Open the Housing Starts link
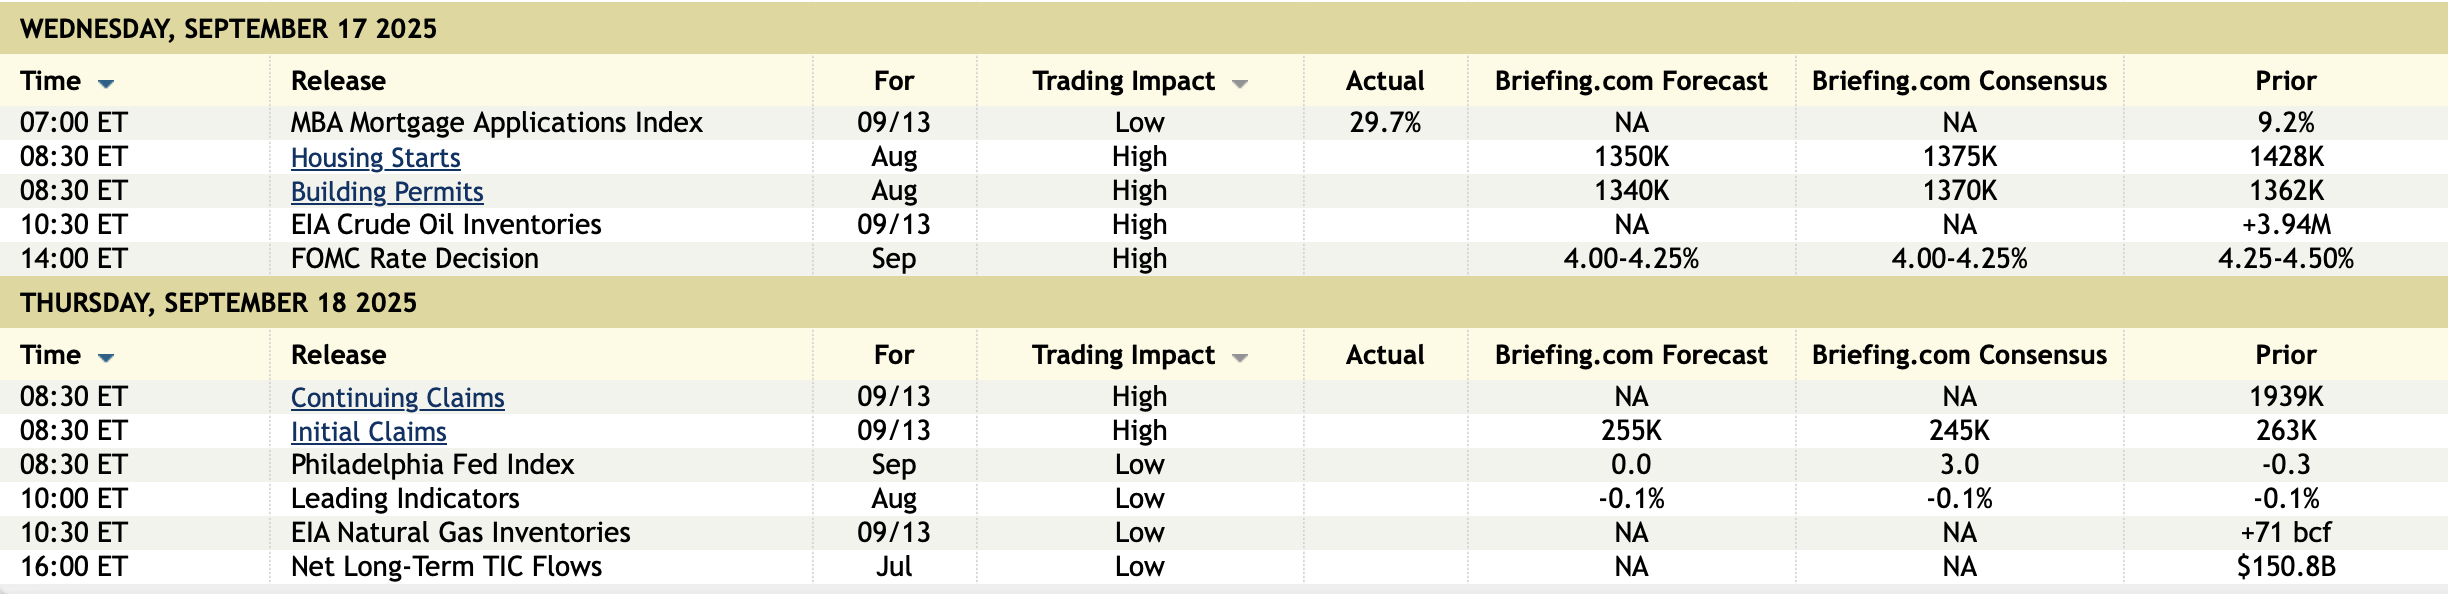This screenshot has width=2448, height=594. click(x=375, y=157)
